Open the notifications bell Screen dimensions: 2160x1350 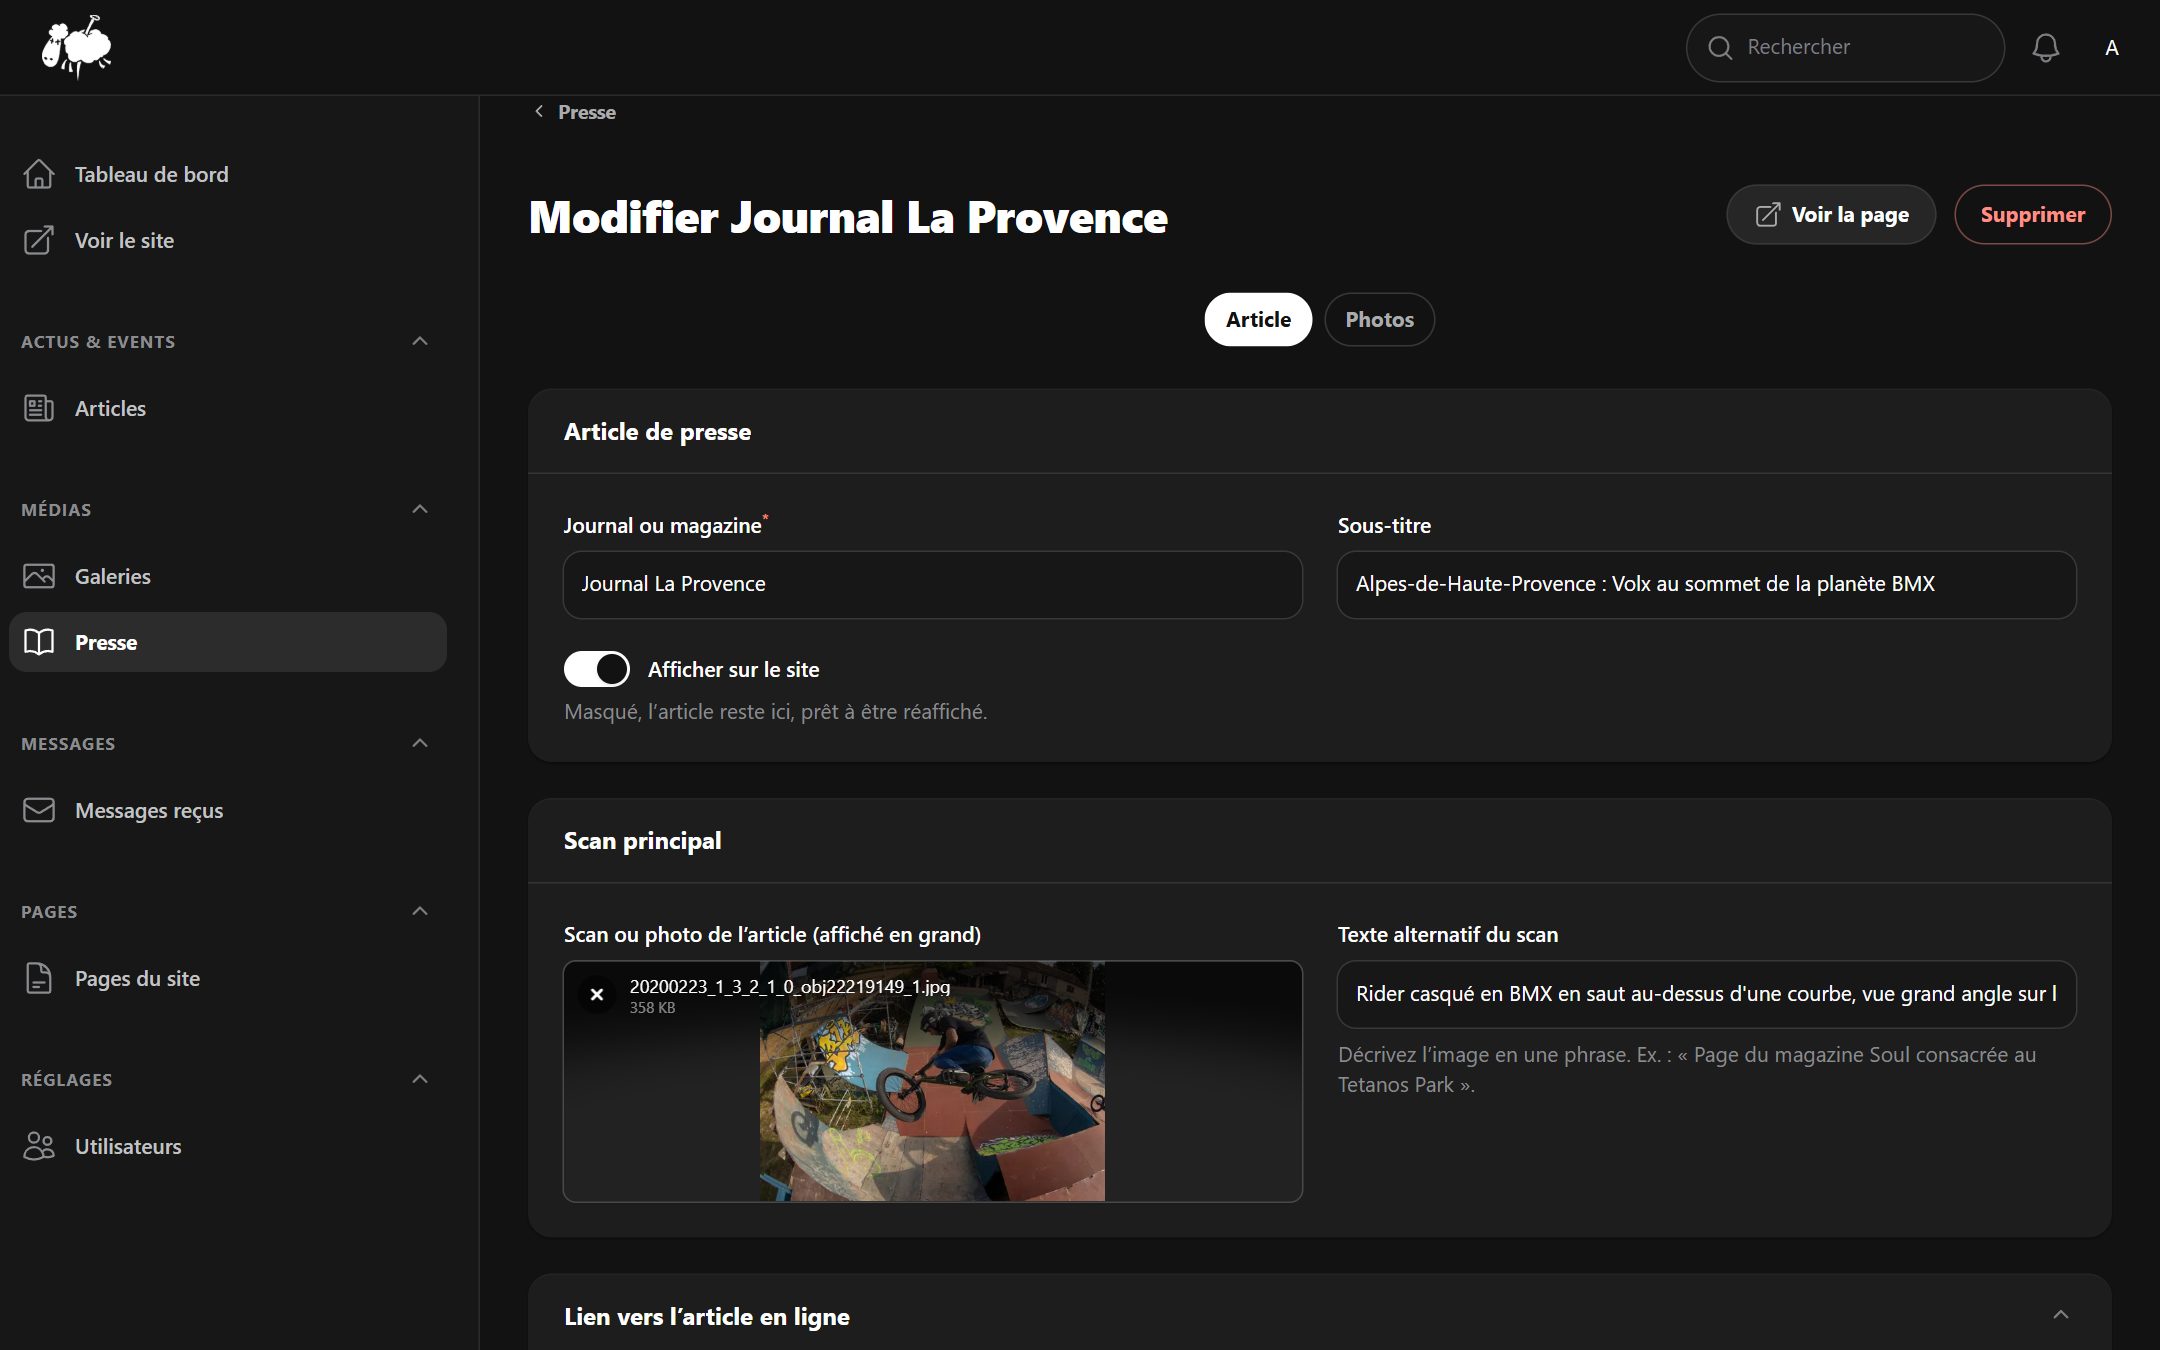2045,47
